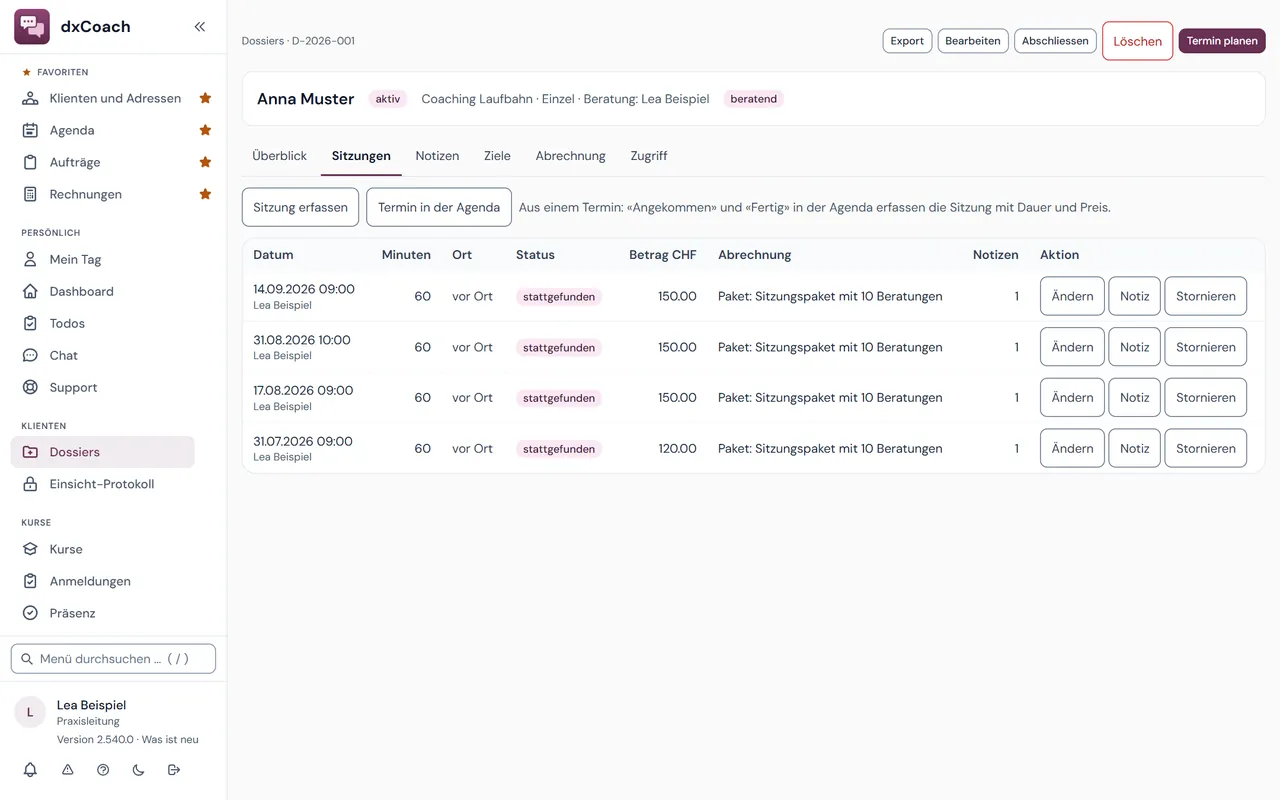This screenshot has width=1280, height=800.
Task: Focus the Menü durchsuchen search field
Action: (x=113, y=659)
